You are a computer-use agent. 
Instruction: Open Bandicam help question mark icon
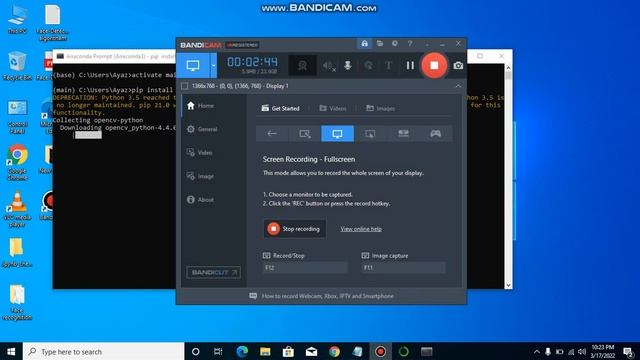pos(410,43)
